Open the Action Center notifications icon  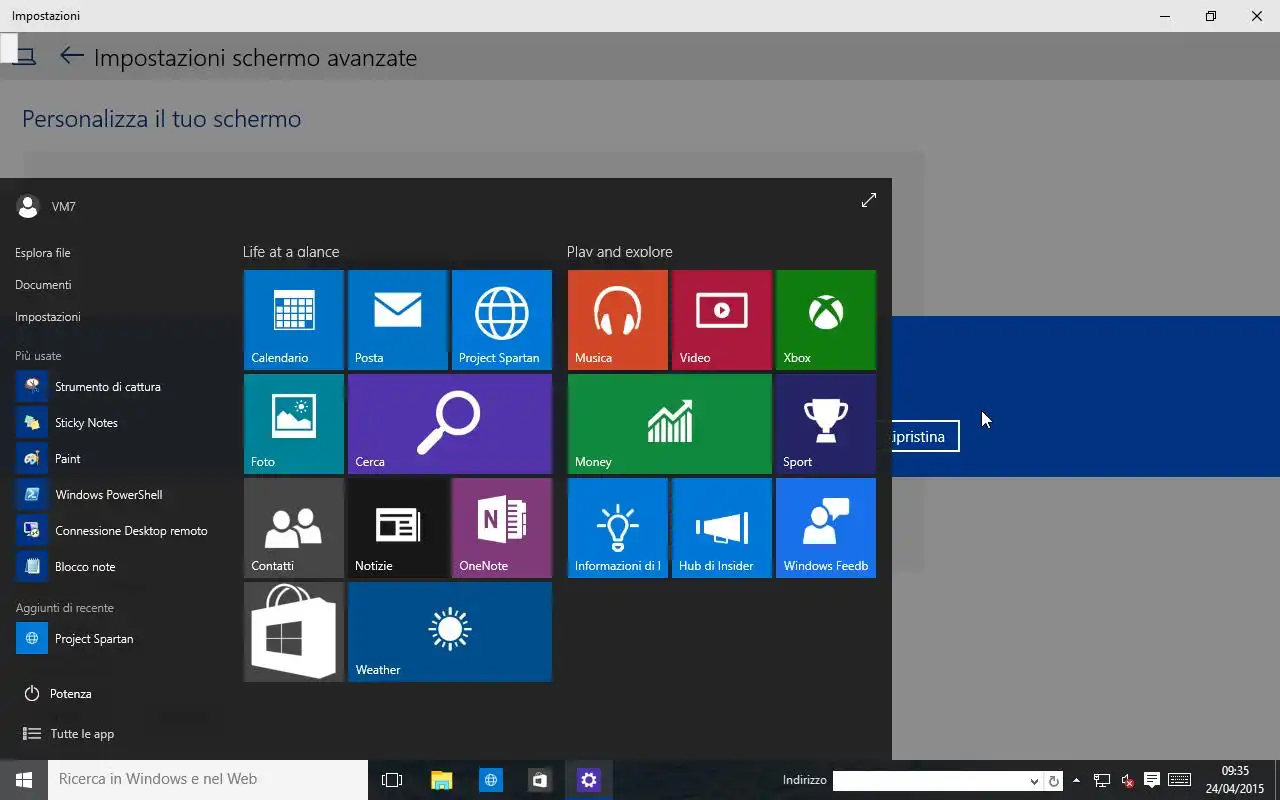coord(1152,780)
